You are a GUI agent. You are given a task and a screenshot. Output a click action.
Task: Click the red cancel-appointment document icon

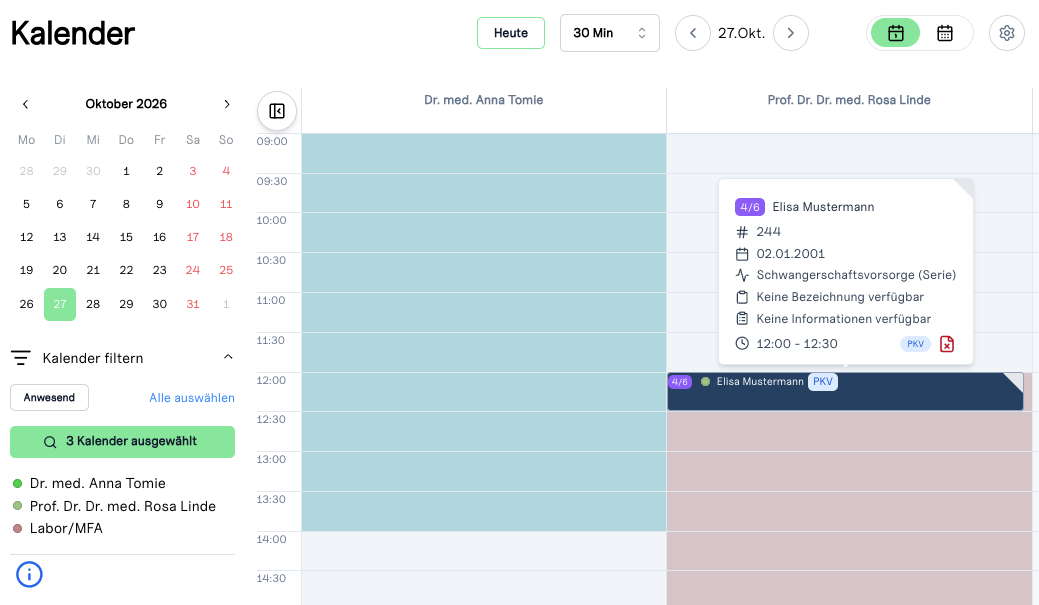point(947,344)
